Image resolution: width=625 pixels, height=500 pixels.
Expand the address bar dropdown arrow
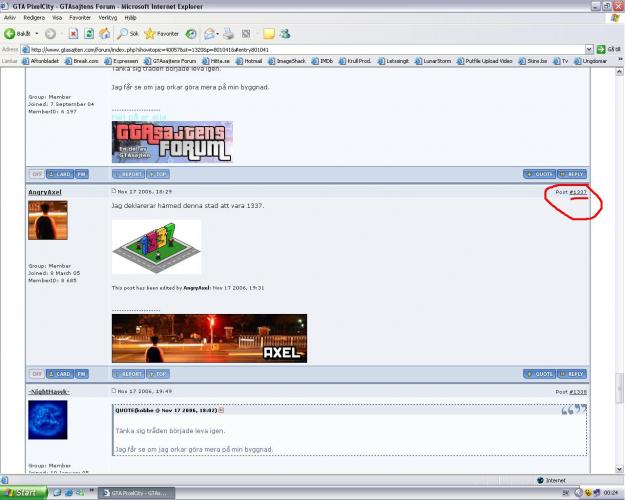[589, 49]
